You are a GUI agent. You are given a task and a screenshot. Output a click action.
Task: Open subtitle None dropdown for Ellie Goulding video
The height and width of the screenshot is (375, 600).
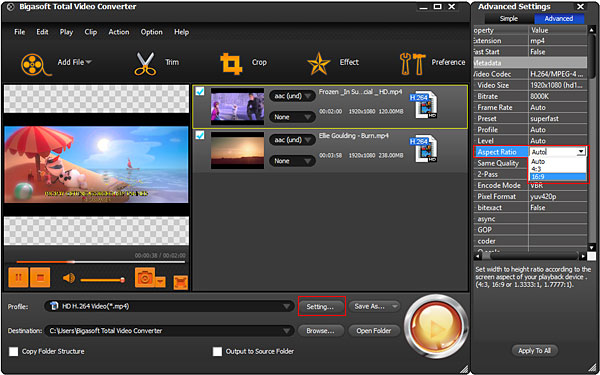(292, 161)
